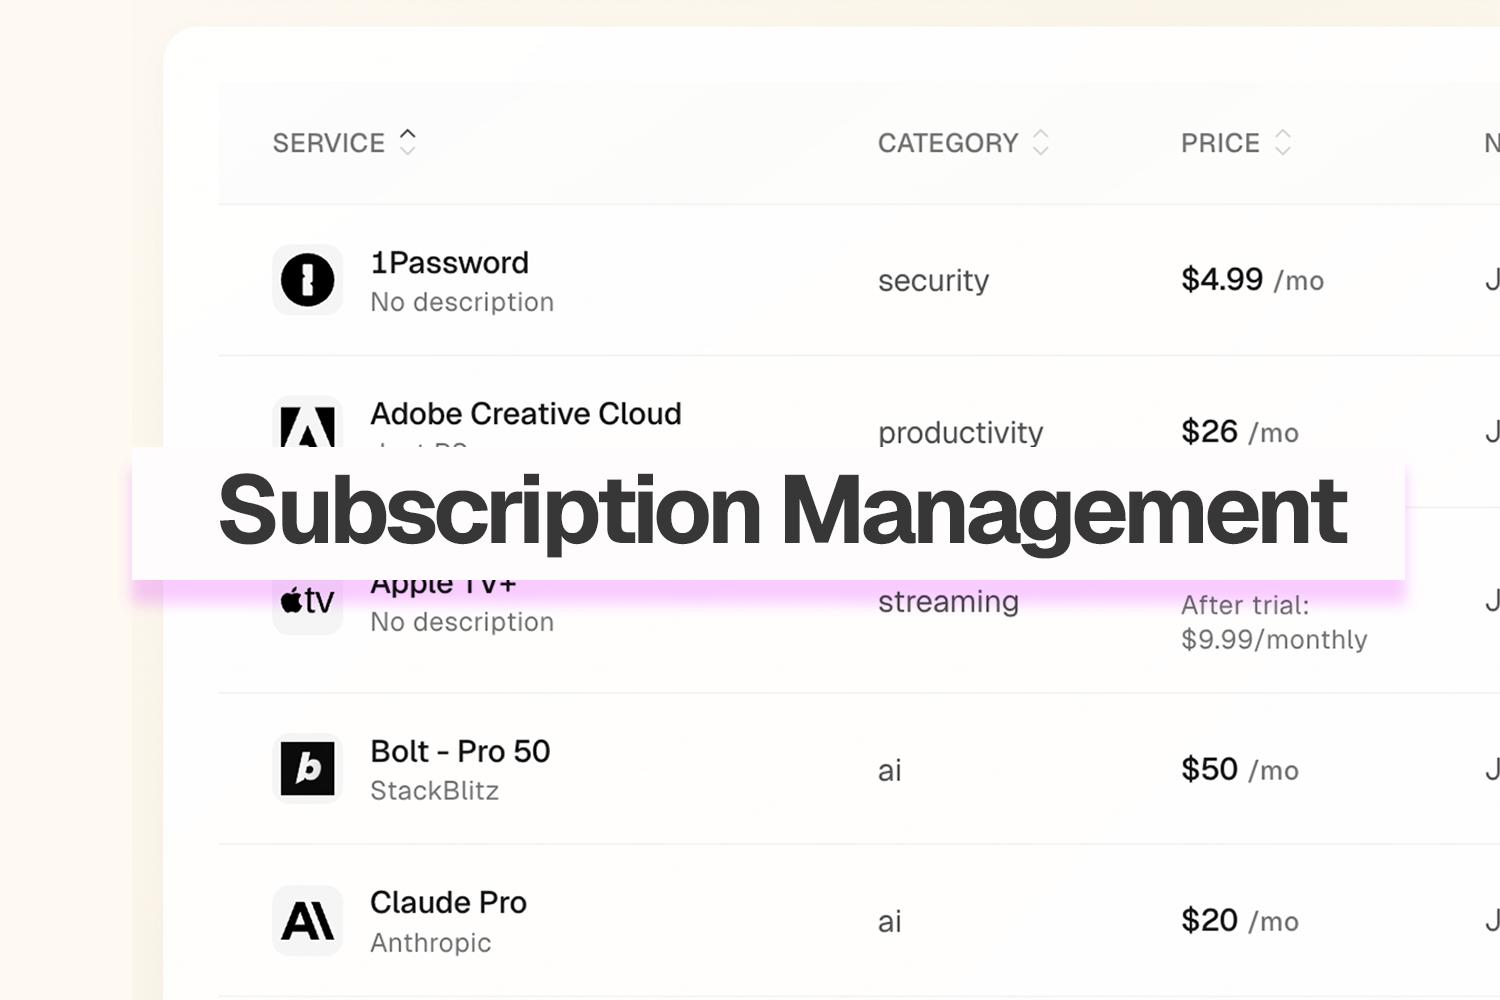Viewport: 1500px width, 1000px height.
Task: Select the PRICE column header label
Action: click(x=1220, y=143)
